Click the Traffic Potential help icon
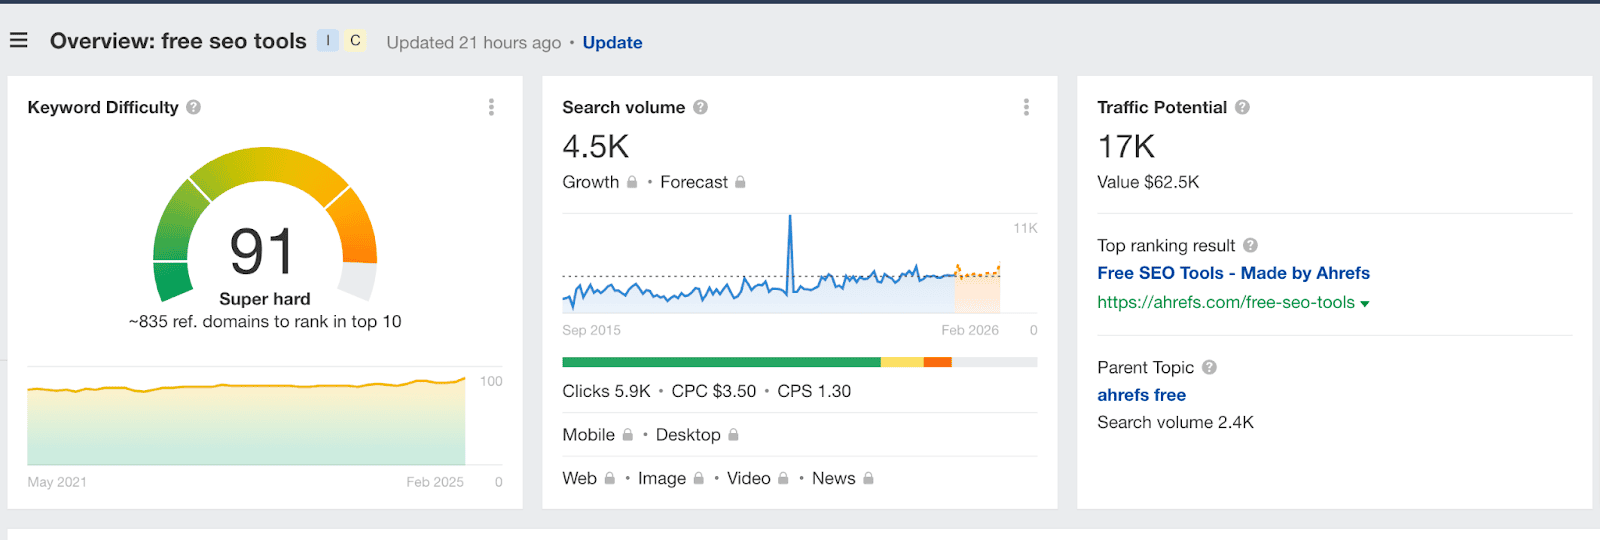This screenshot has width=1600, height=540. [1242, 107]
